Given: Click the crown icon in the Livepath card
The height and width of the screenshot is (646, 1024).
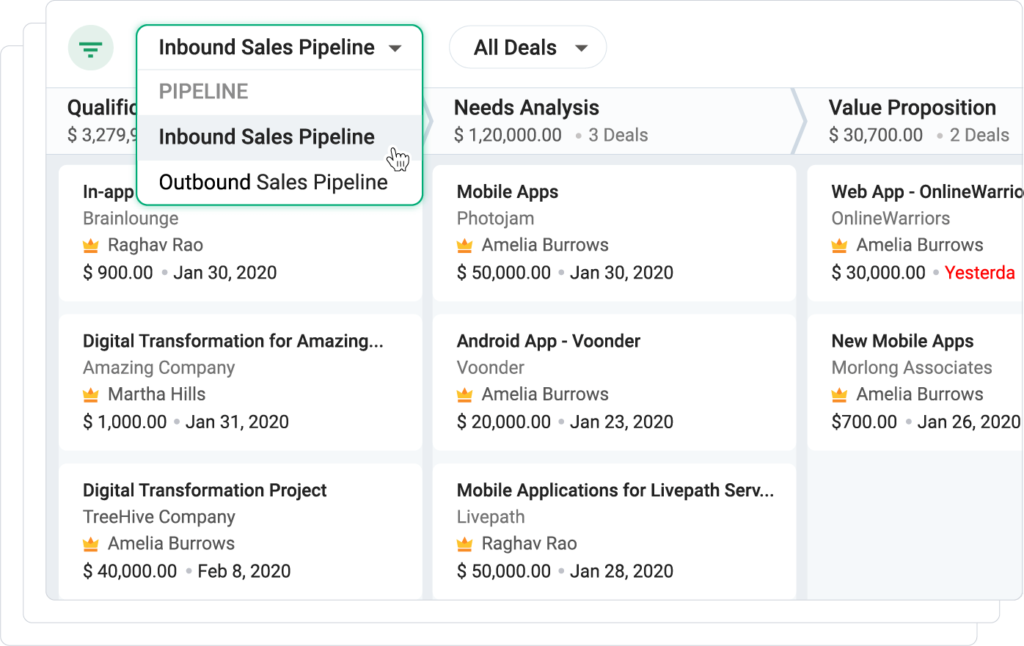Looking at the screenshot, I should point(464,543).
